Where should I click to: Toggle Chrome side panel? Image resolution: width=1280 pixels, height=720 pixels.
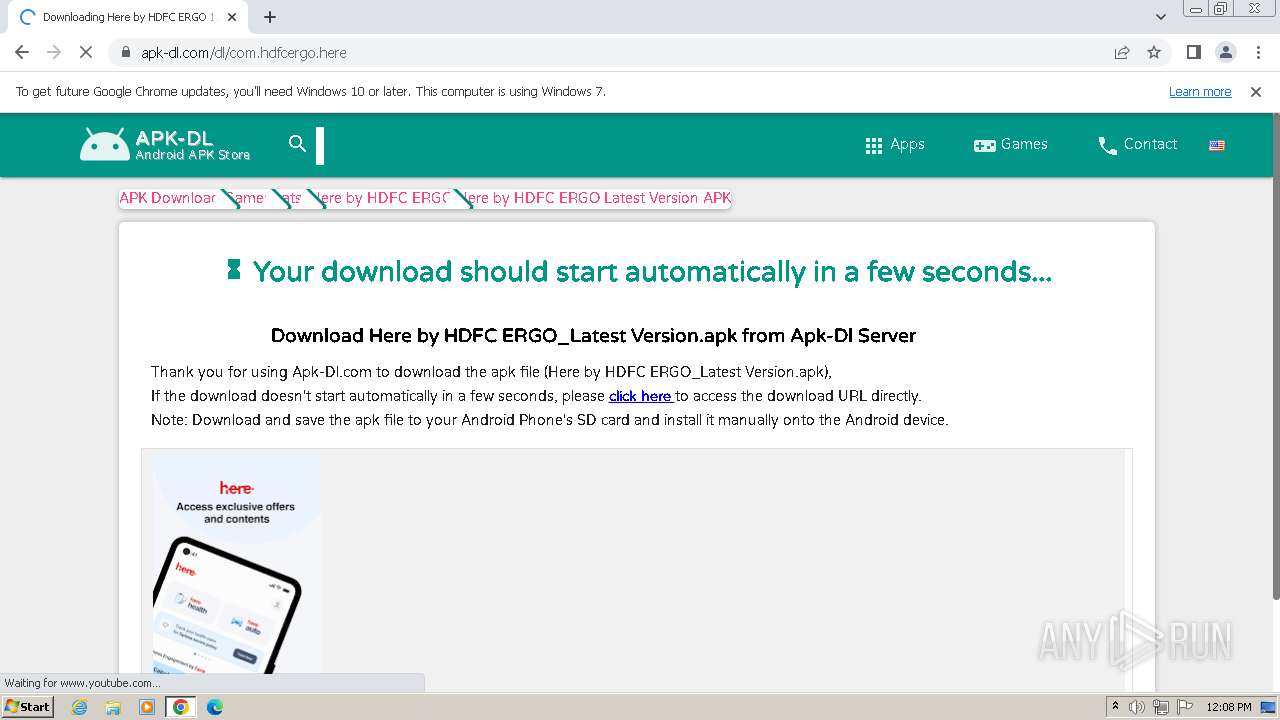(x=1193, y=52)
